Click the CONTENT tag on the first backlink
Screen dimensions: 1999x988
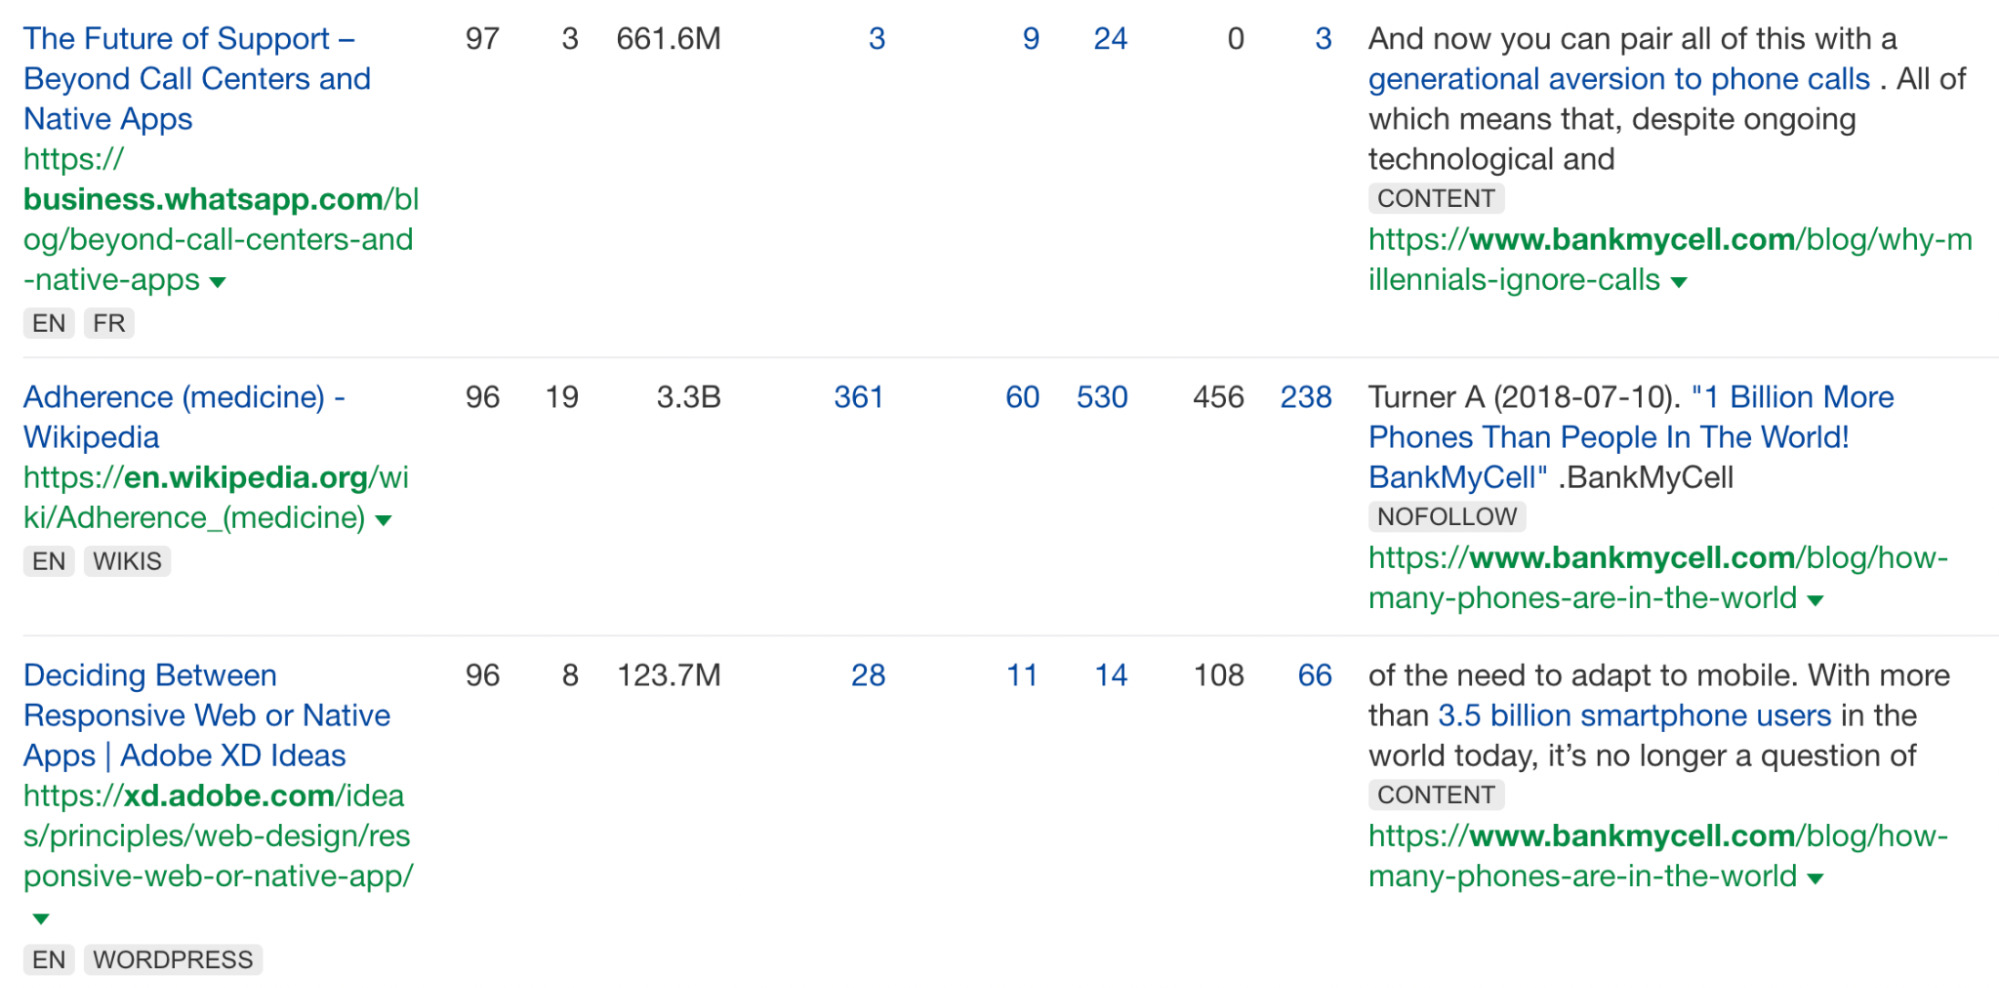pos(1436,198)
